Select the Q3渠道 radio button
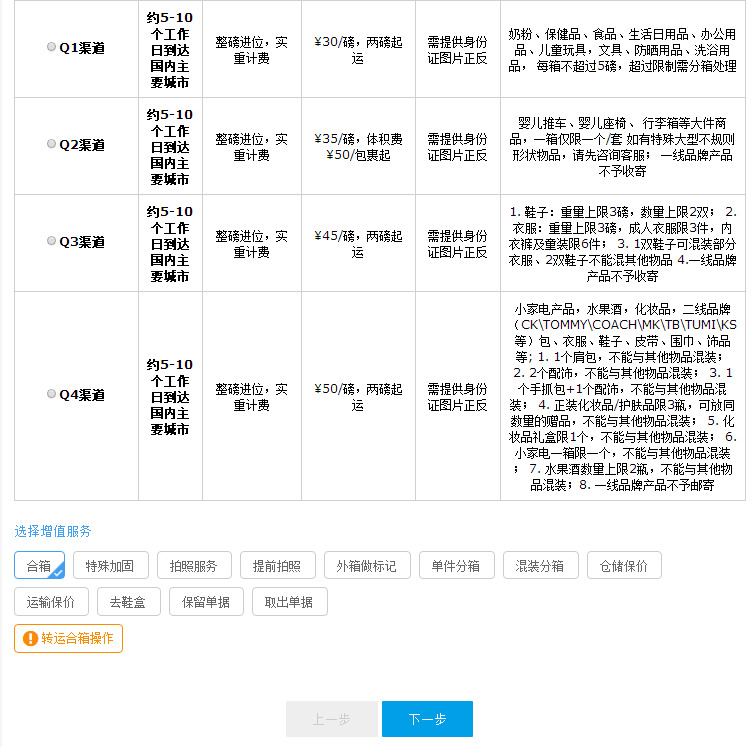This screenshot has width=755, height=747. pyautogui.click(x=51, y=241)
